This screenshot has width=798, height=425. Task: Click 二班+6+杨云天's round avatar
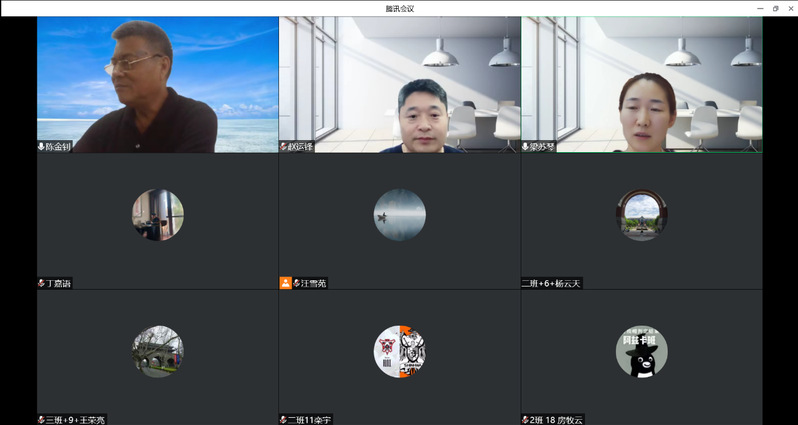click(x=641, y=215)
